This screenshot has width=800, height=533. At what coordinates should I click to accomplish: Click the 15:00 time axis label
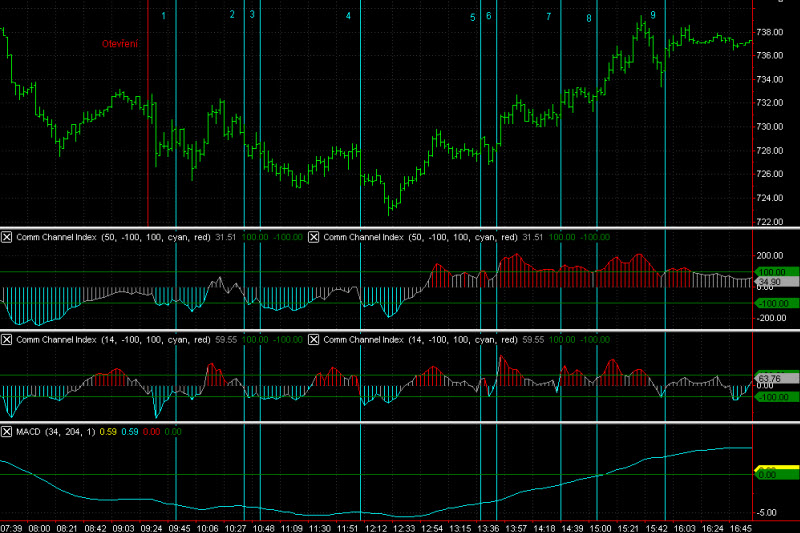pos(601,528)
